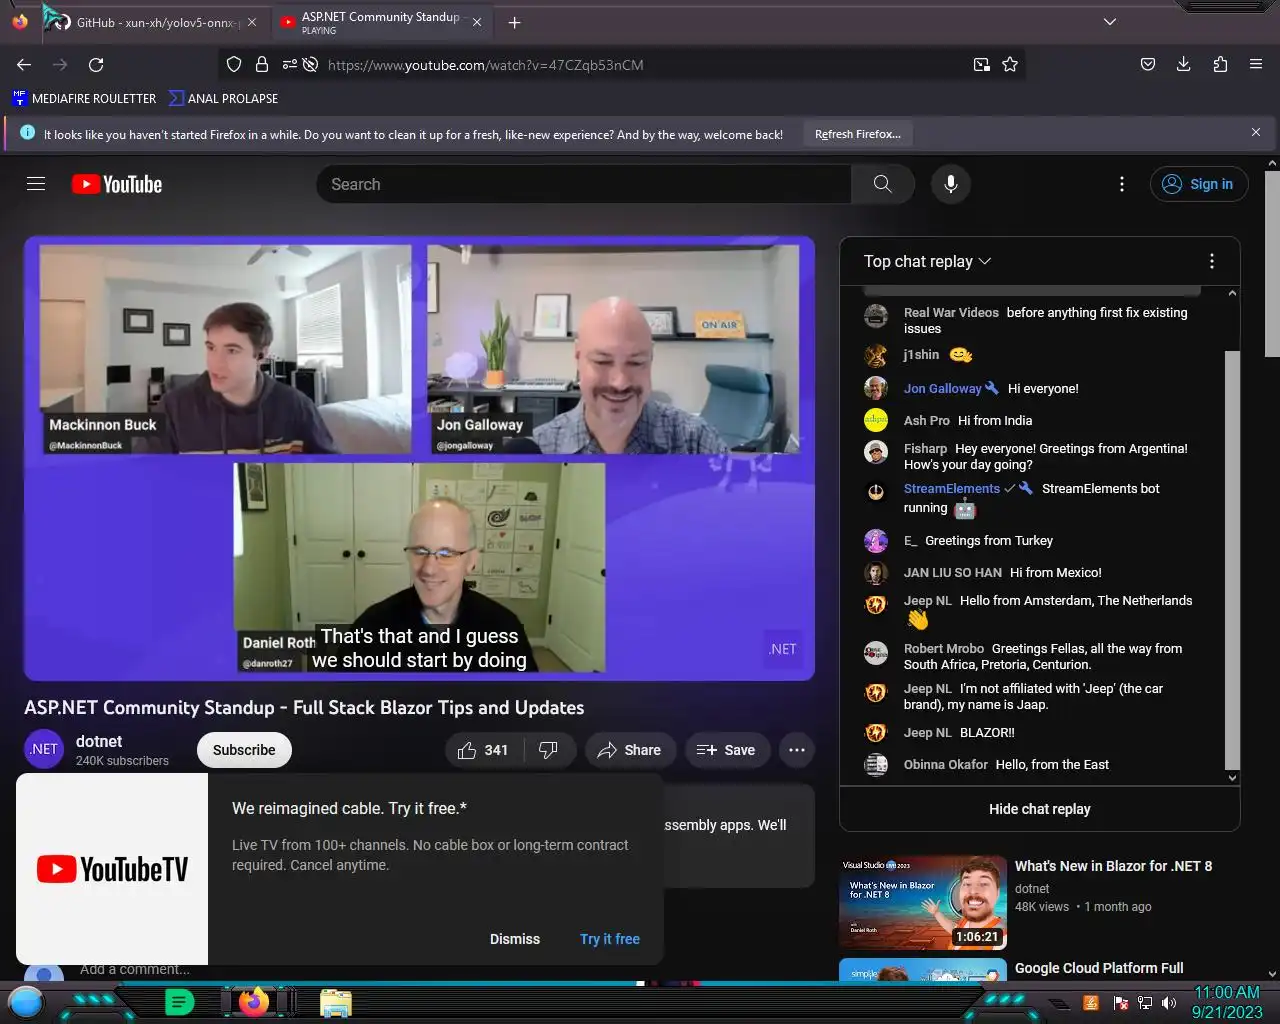
Task: Go to the YouTube home logo
Action: (x=117, y=184)
